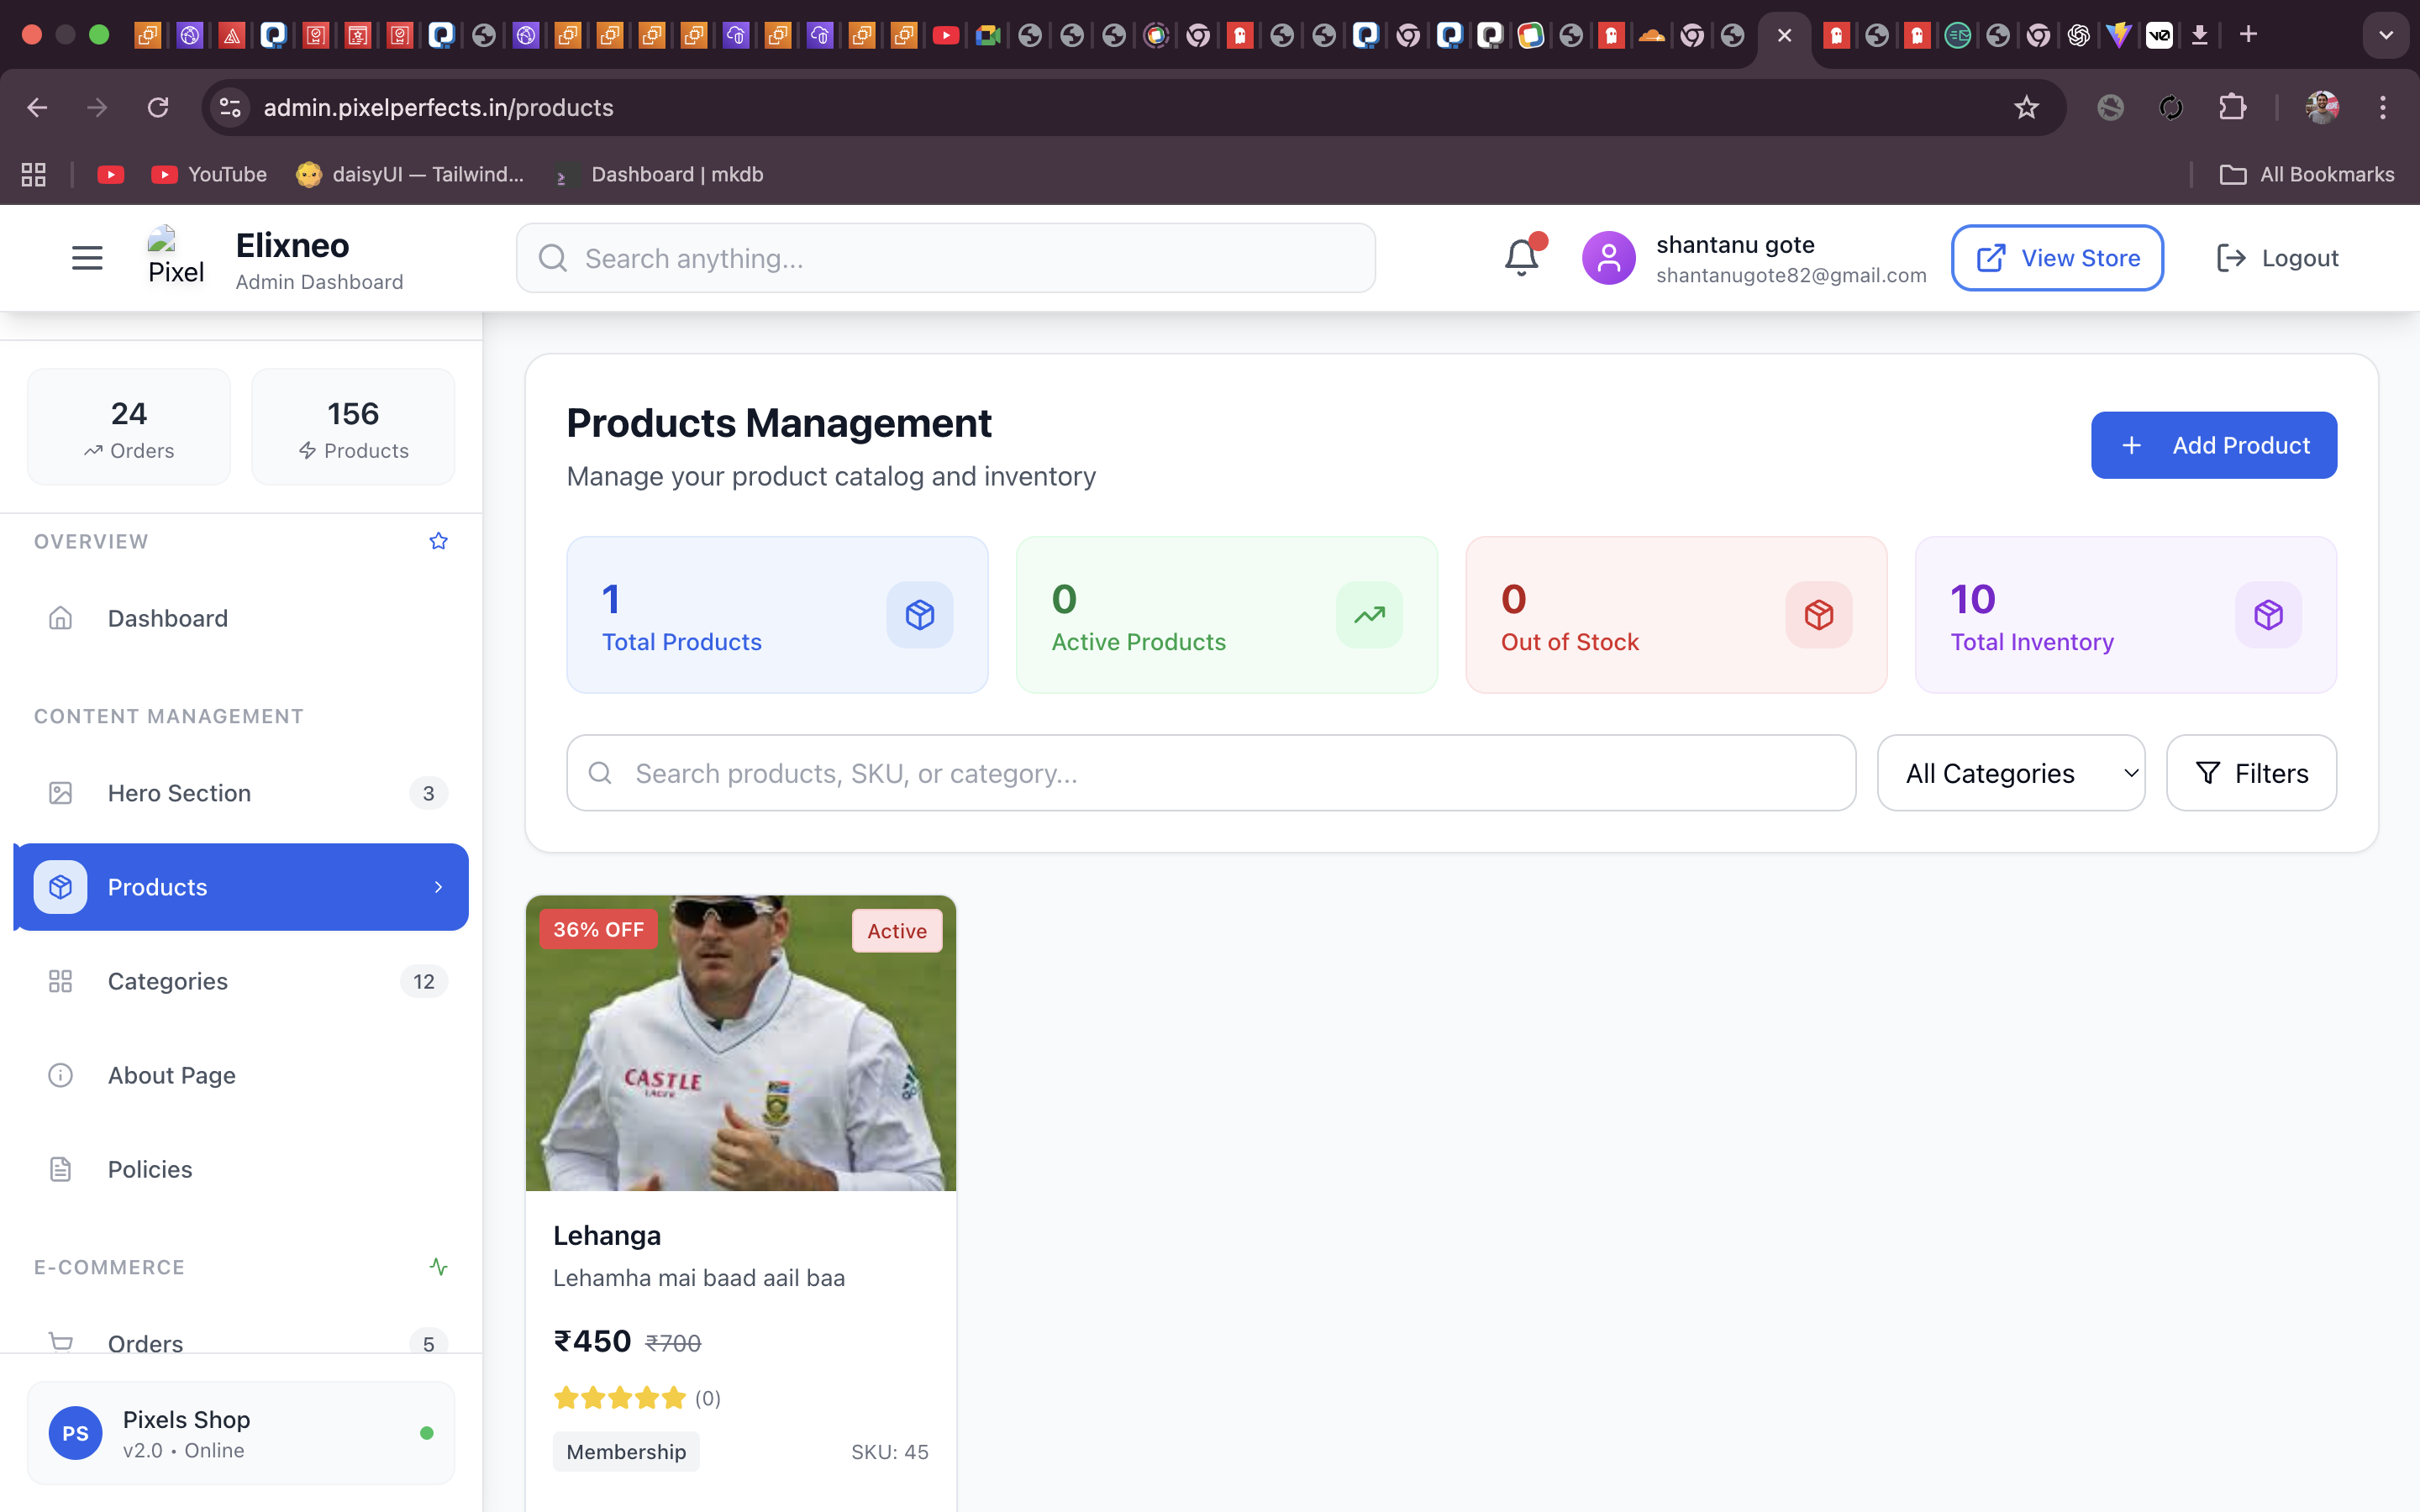2420x1512 pixels.
Task: Bookmark page with the star icon
Action: pyautogui.click(x=2026, y=108)
